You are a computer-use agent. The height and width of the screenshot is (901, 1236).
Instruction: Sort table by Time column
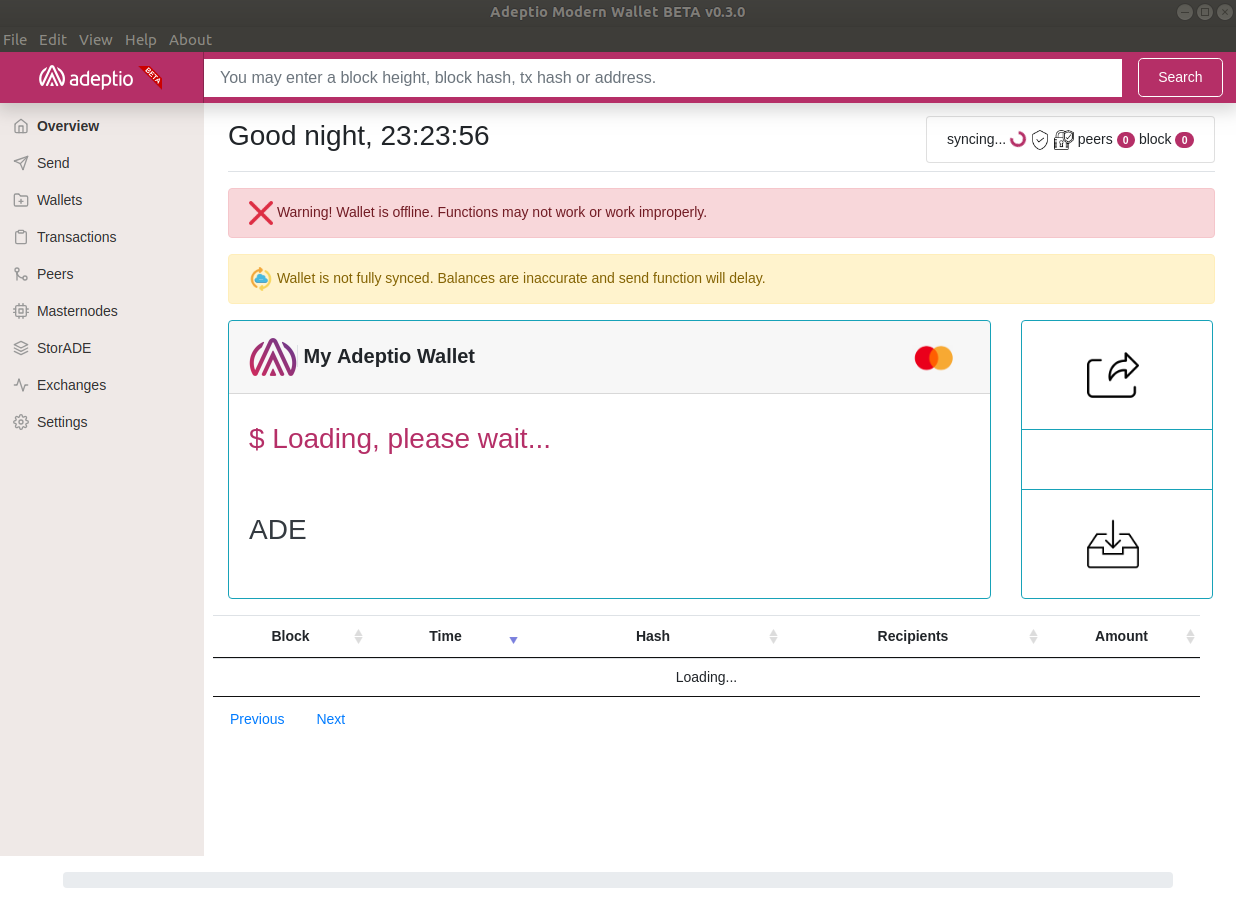(446, 636)
